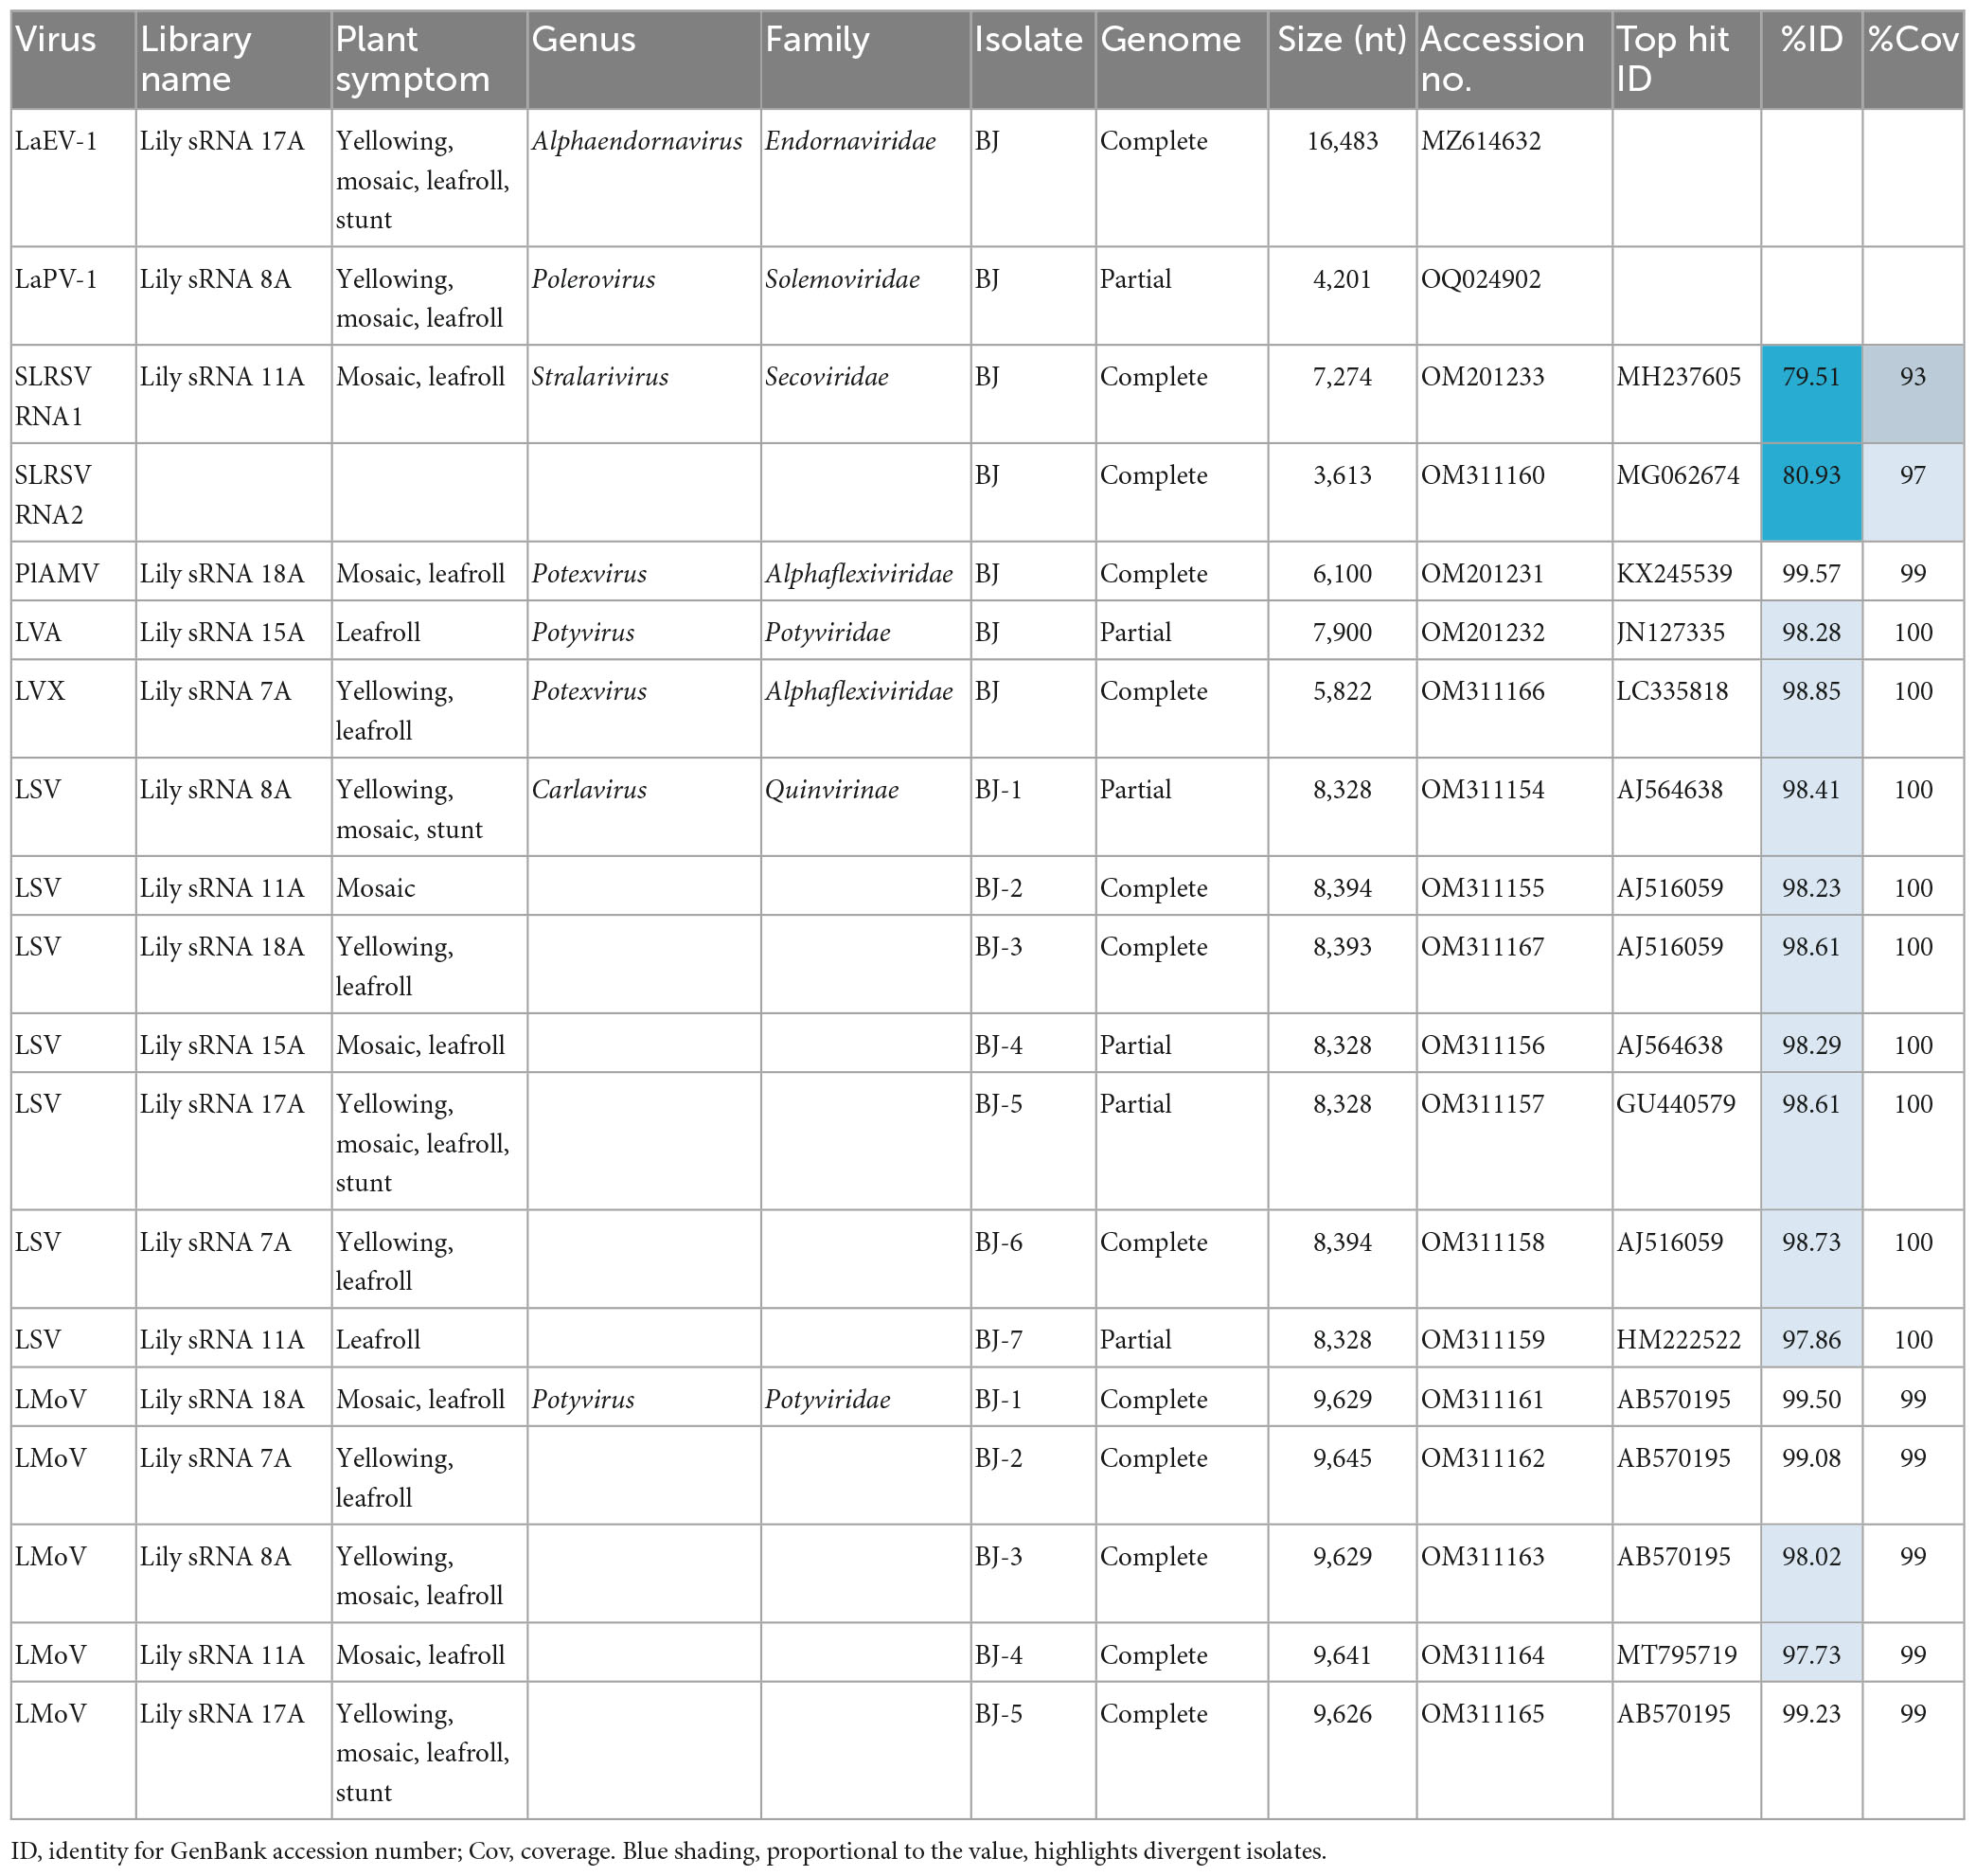
Task: Click accession number OM201232
Action: pyautogui.click(x=1482, y=632)
